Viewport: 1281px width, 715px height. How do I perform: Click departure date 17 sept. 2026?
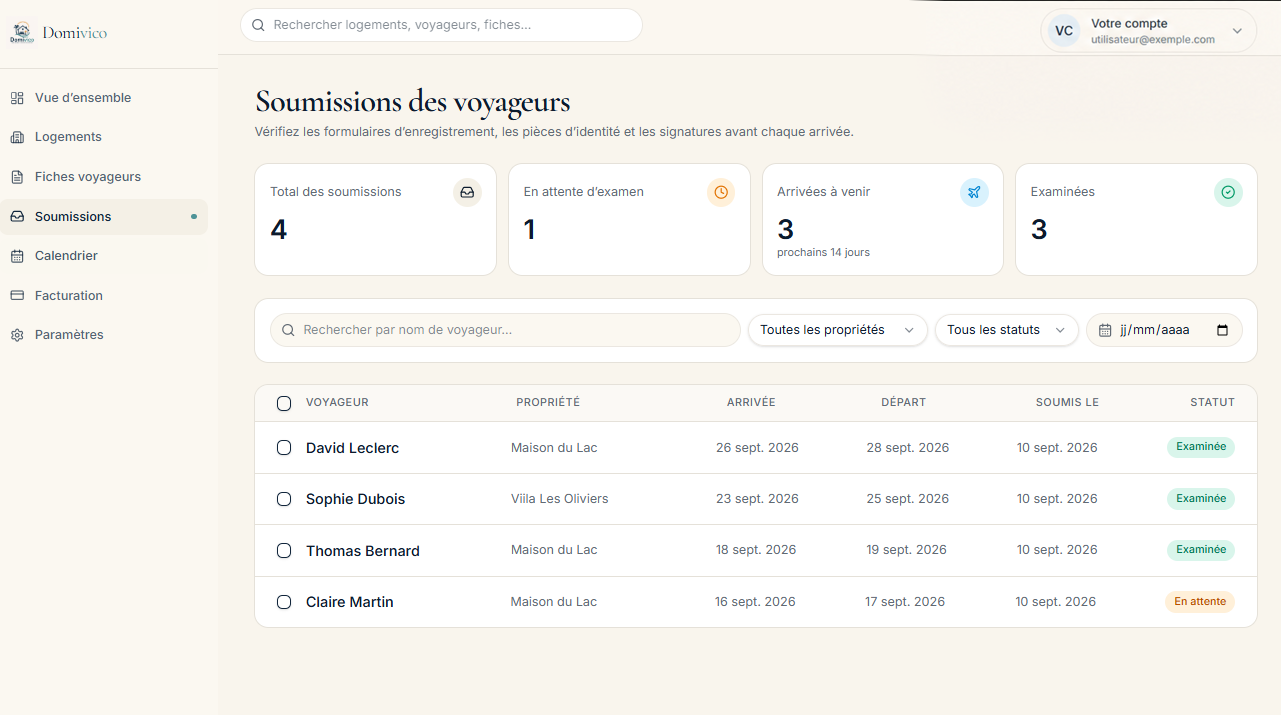905,602
